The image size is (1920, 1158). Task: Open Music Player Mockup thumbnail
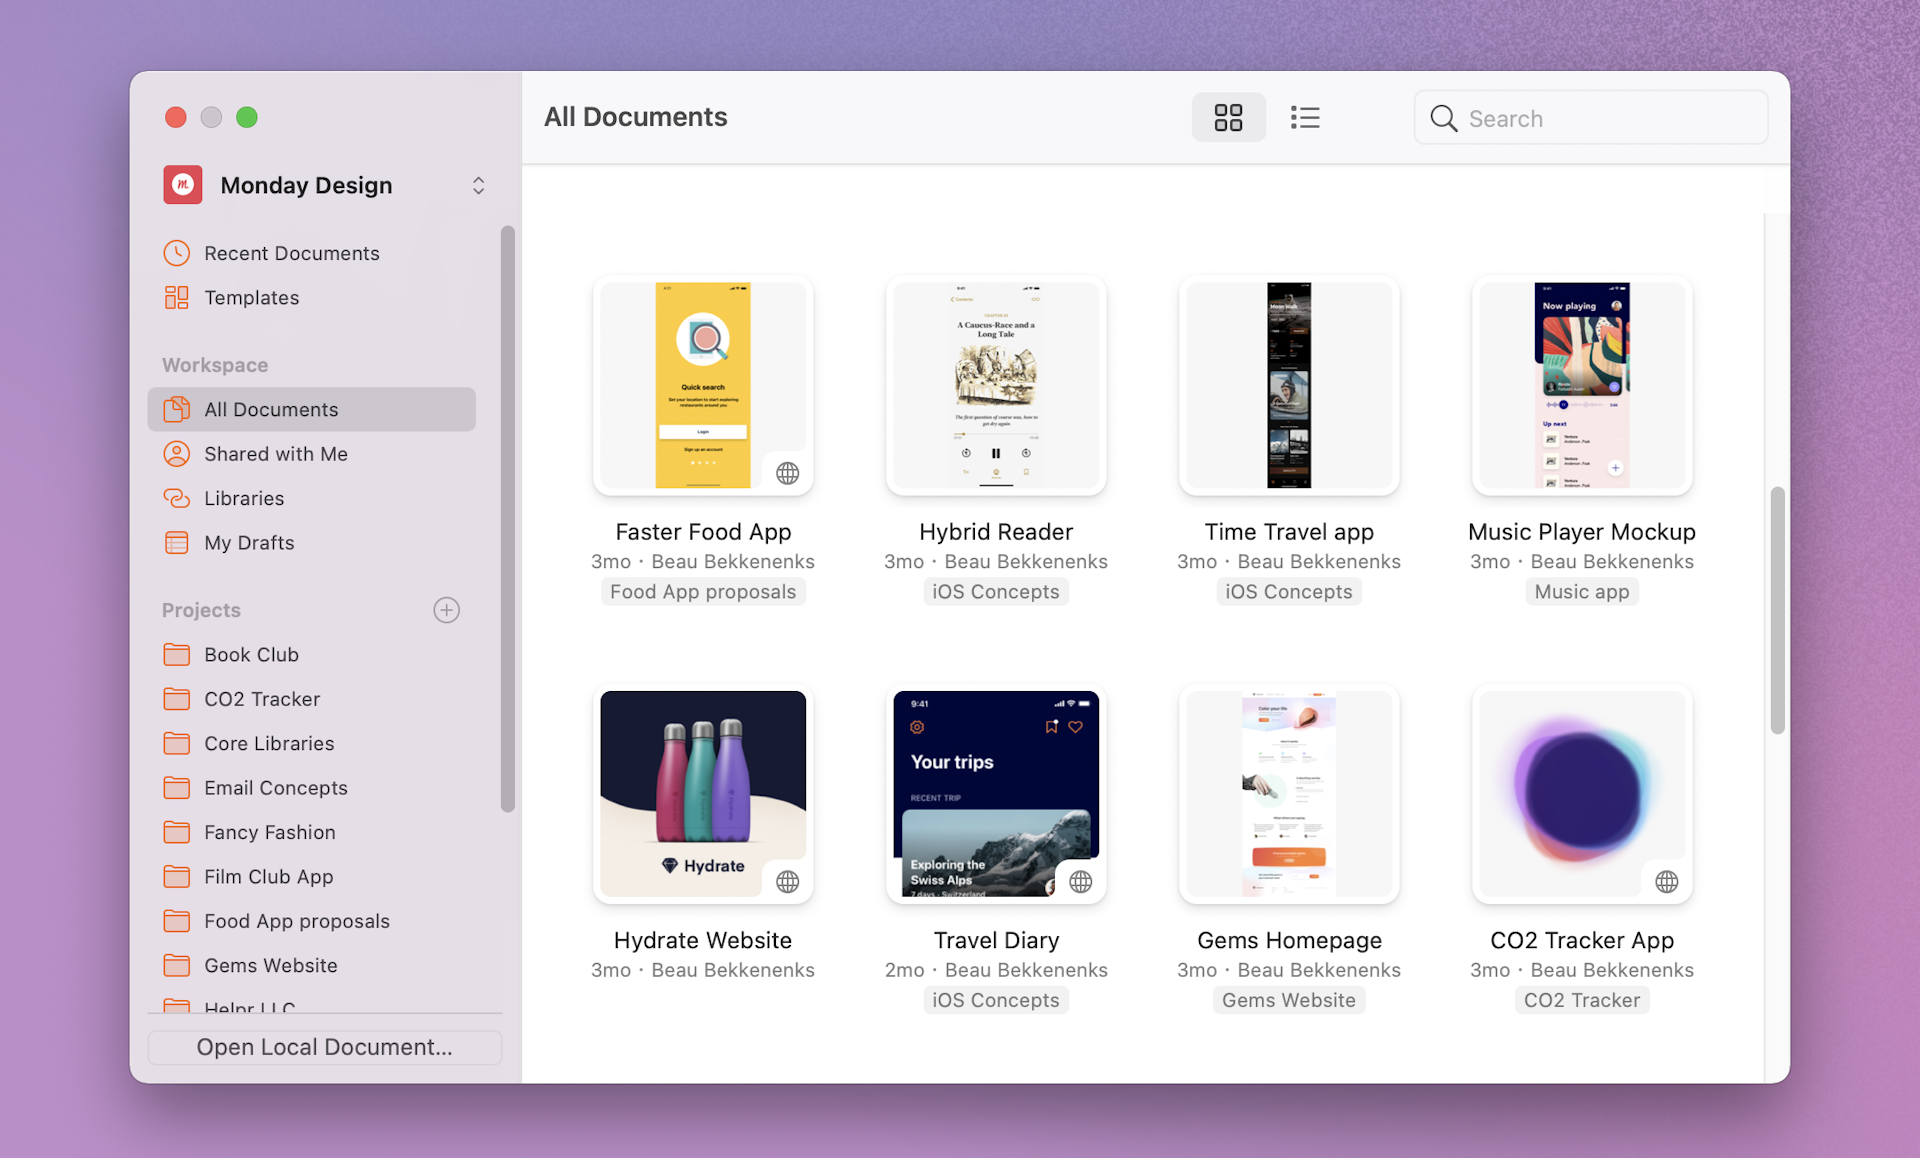(1581, 385)
